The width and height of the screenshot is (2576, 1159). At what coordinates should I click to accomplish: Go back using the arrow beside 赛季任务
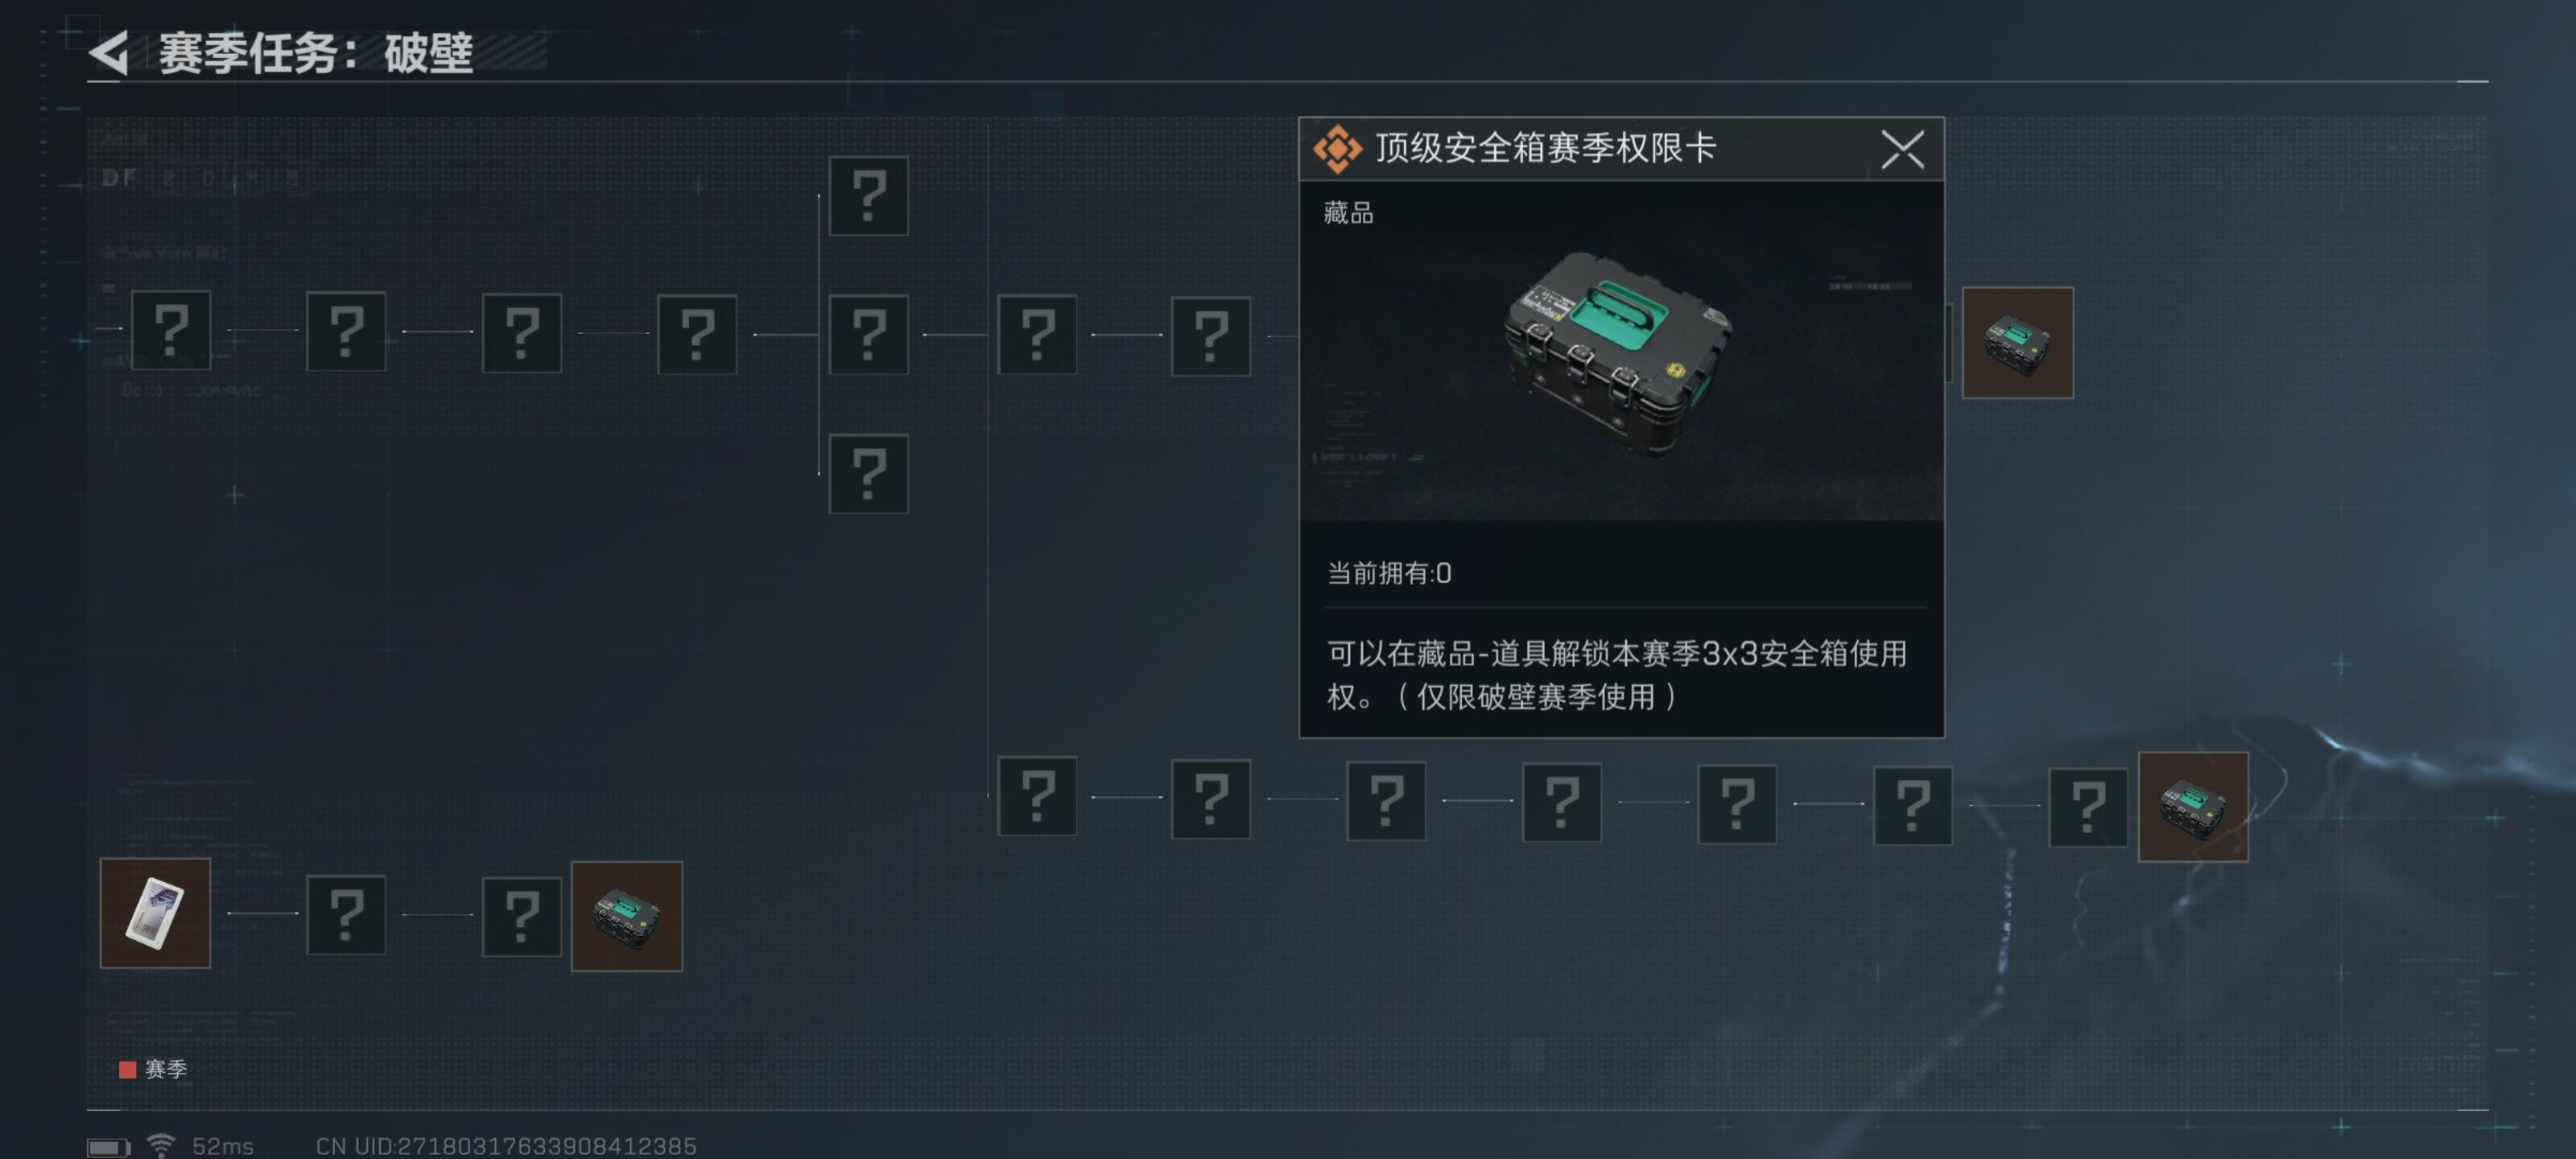[x=110, y=52]
